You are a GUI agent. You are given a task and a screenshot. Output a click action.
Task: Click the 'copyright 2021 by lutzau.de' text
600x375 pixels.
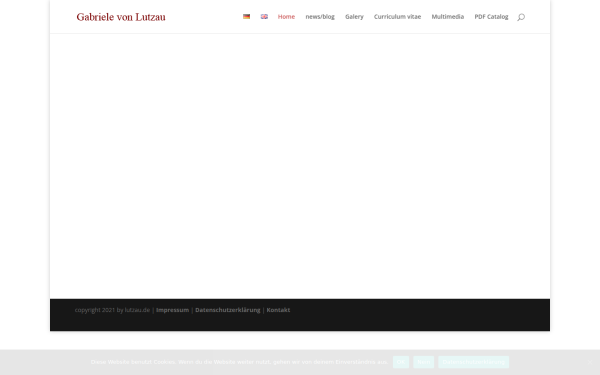coord(112,310)
